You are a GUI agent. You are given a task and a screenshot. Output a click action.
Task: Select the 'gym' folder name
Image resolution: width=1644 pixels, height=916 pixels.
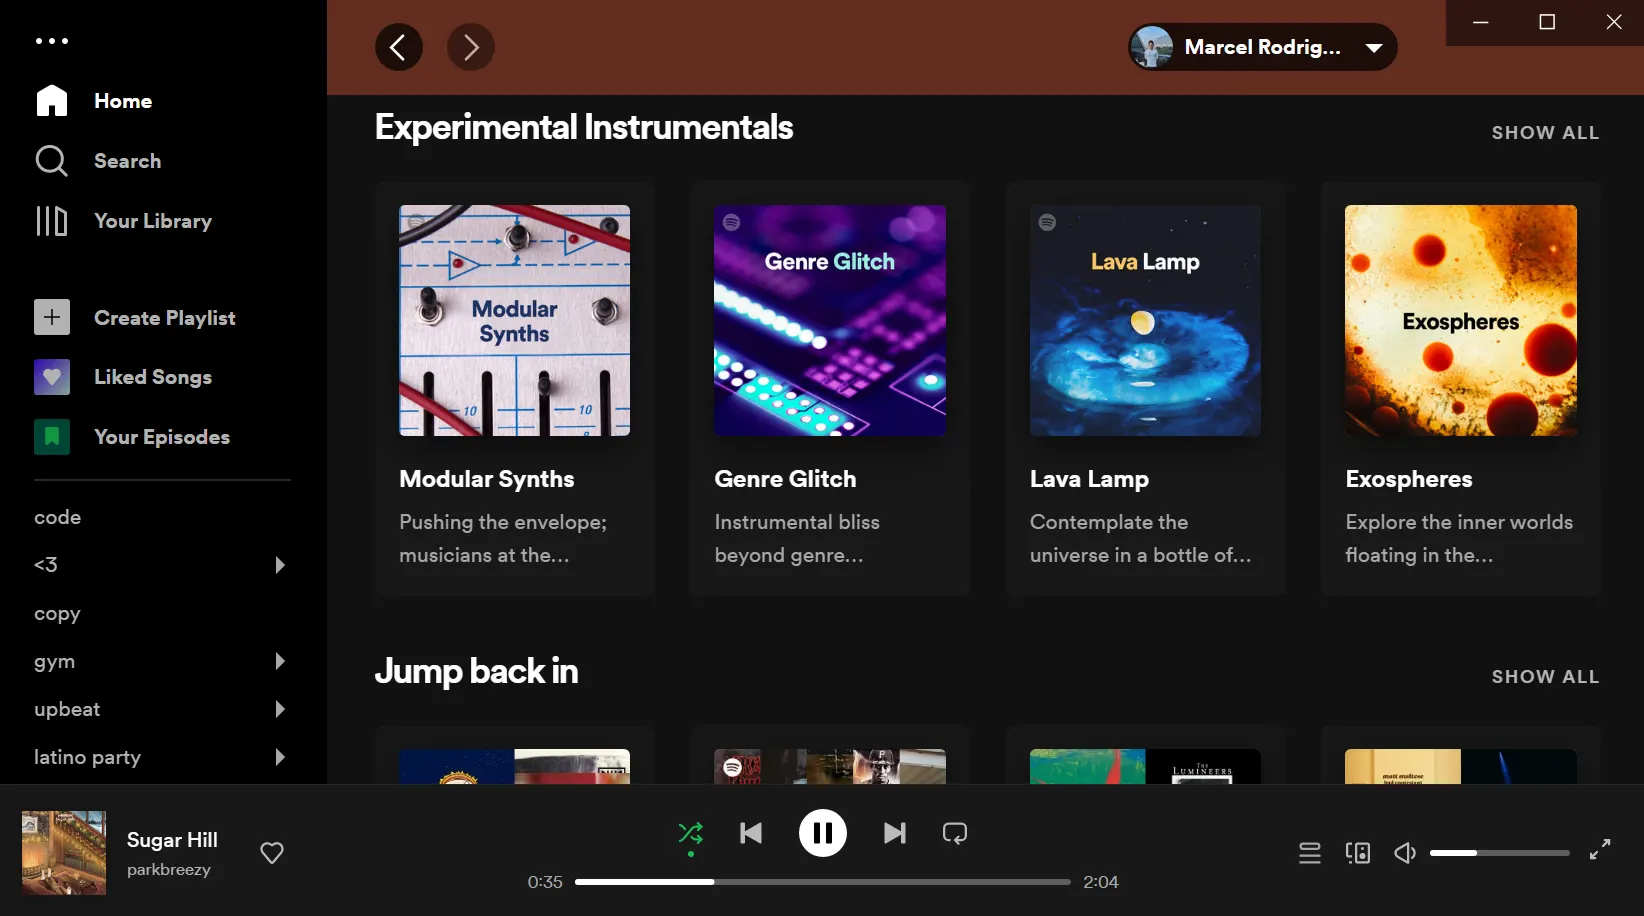[55, 661]
